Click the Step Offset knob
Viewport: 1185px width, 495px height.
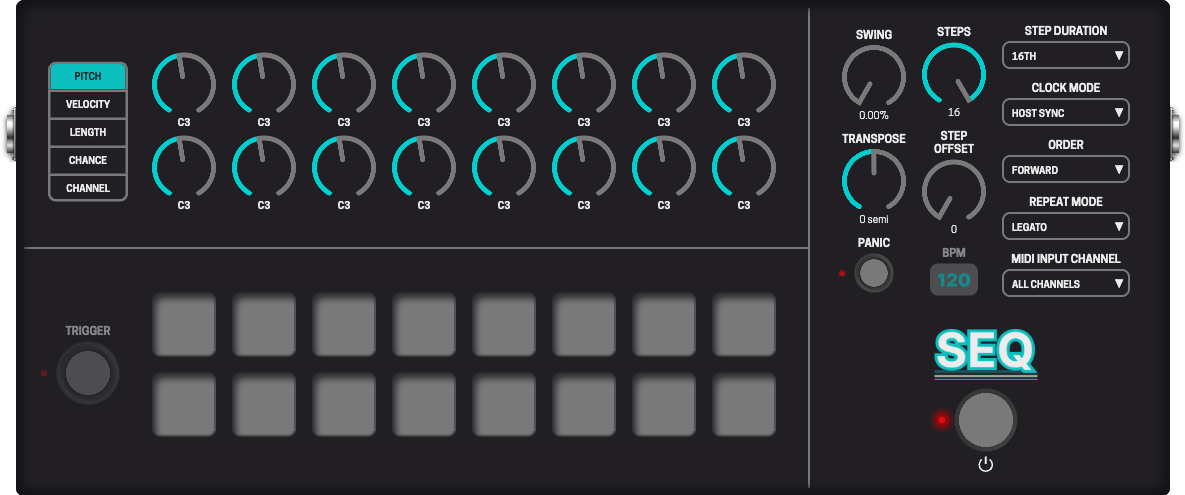[x=953, y=190]
